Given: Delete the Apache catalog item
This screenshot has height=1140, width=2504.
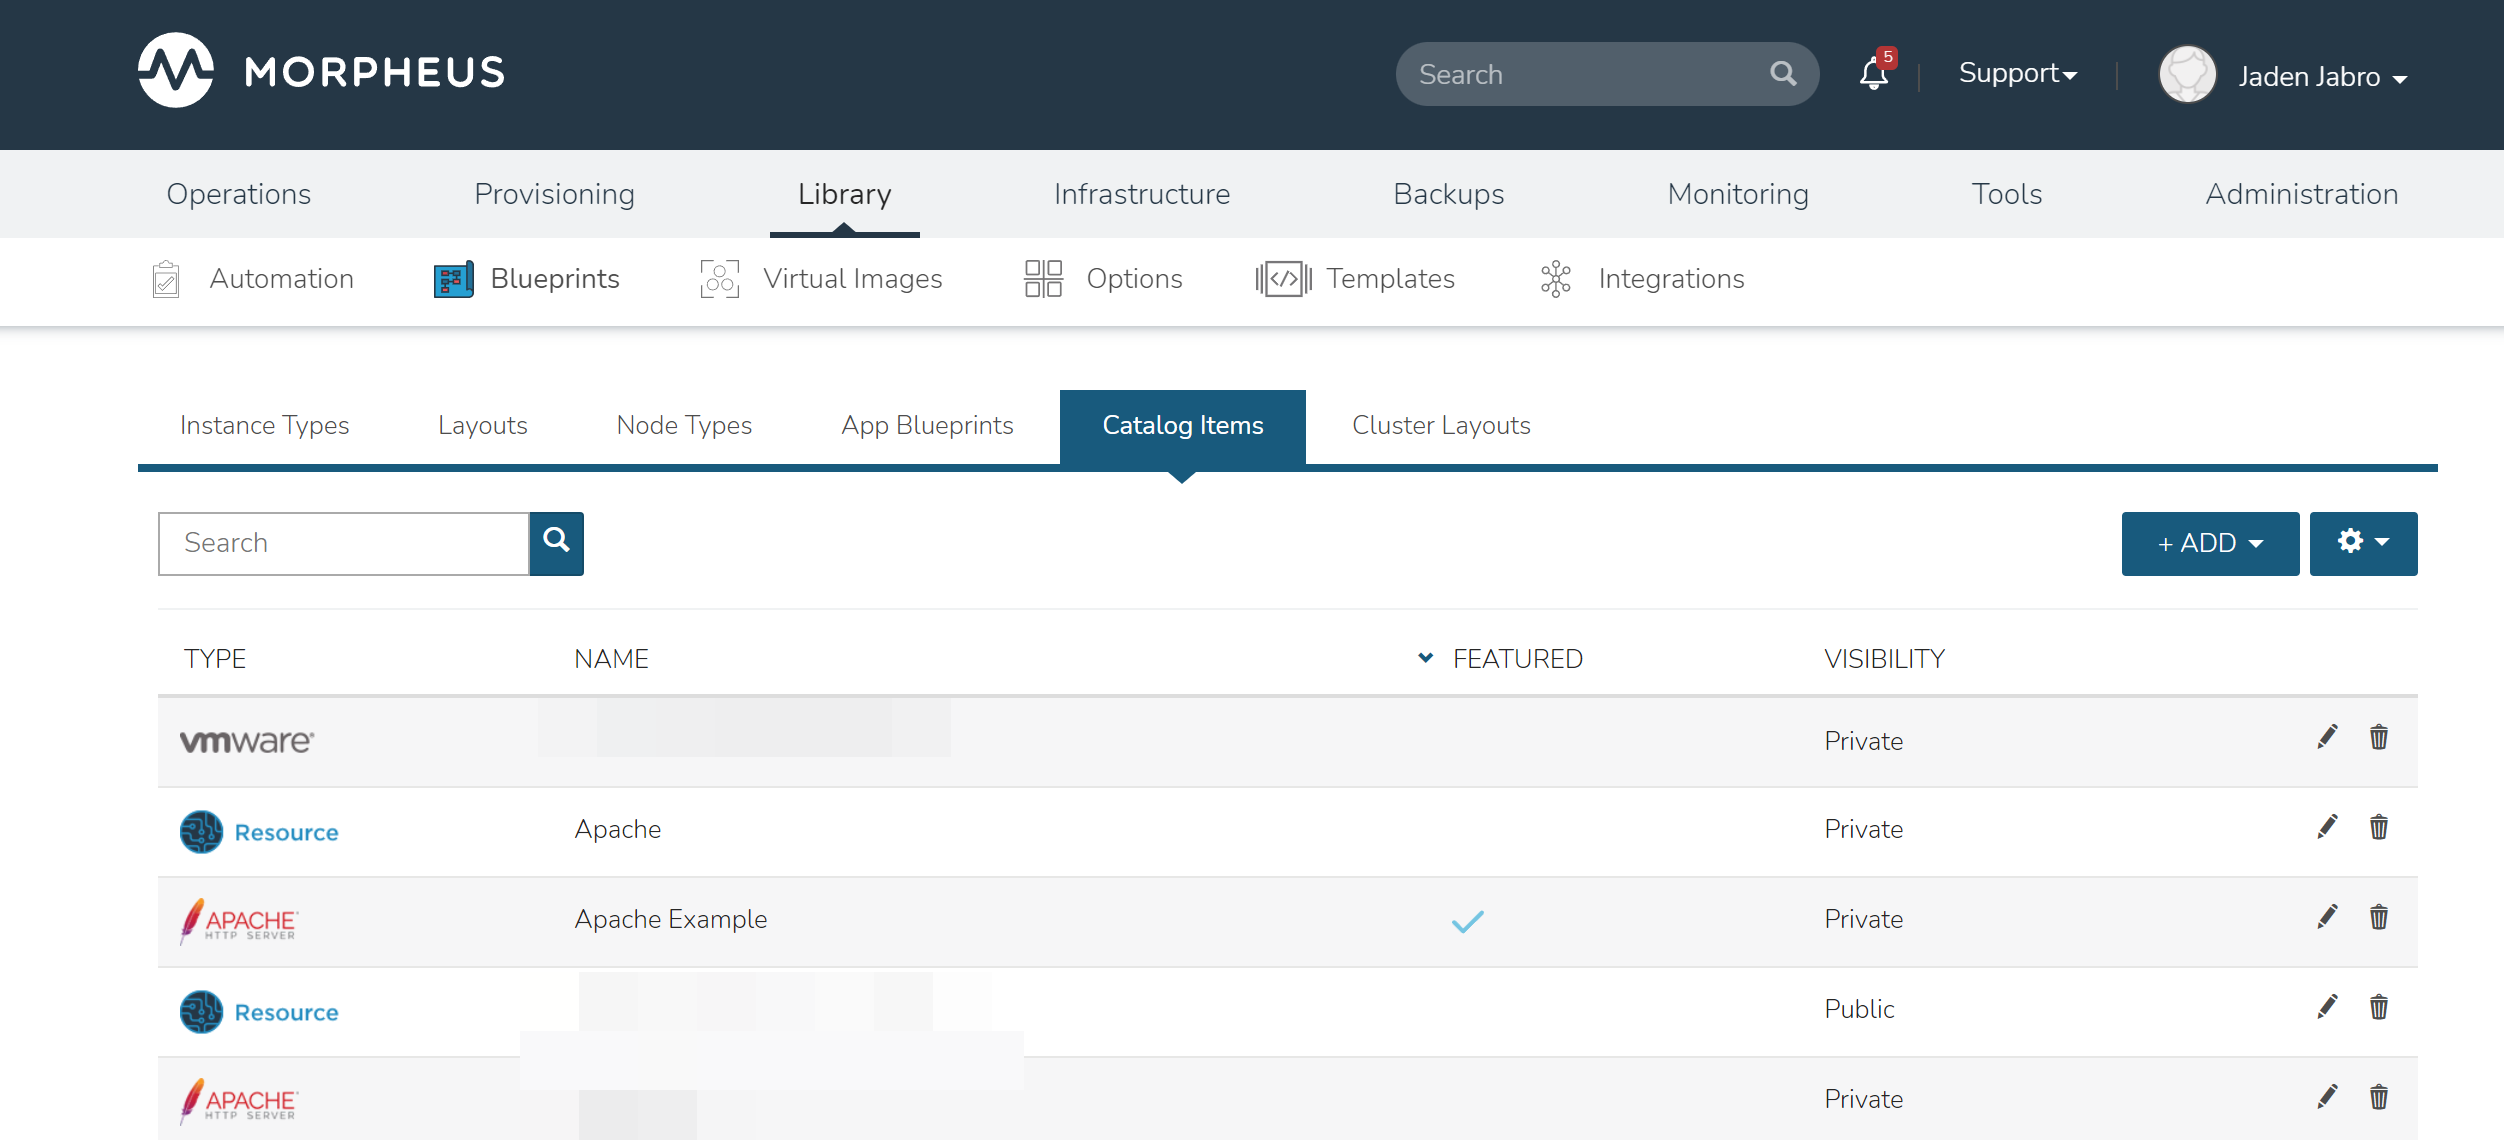Looking at the screenshot, I should click(2378, 827).
